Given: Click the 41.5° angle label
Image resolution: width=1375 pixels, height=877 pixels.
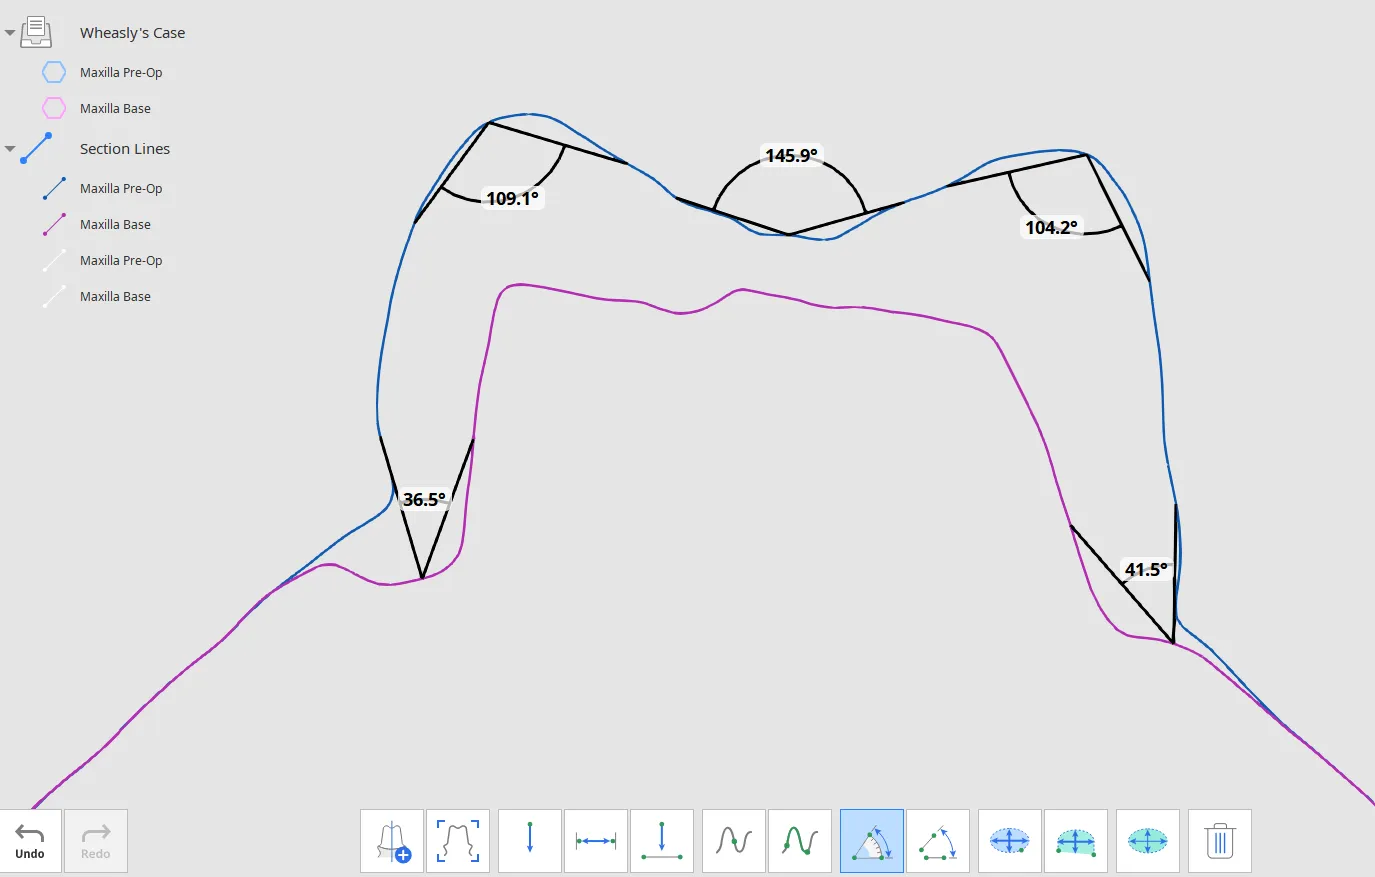Looking at the screenshot, I should tap(1146, 569).
